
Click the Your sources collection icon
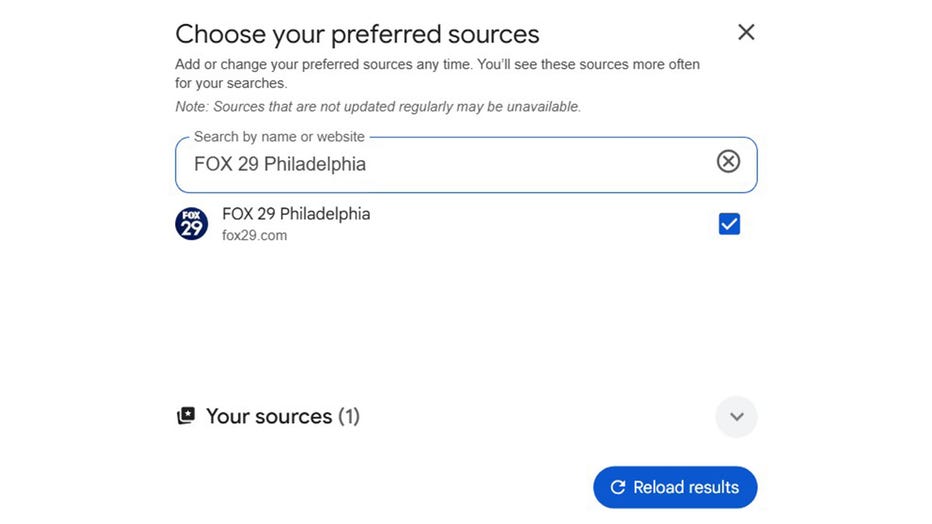[x=186, y=416]
